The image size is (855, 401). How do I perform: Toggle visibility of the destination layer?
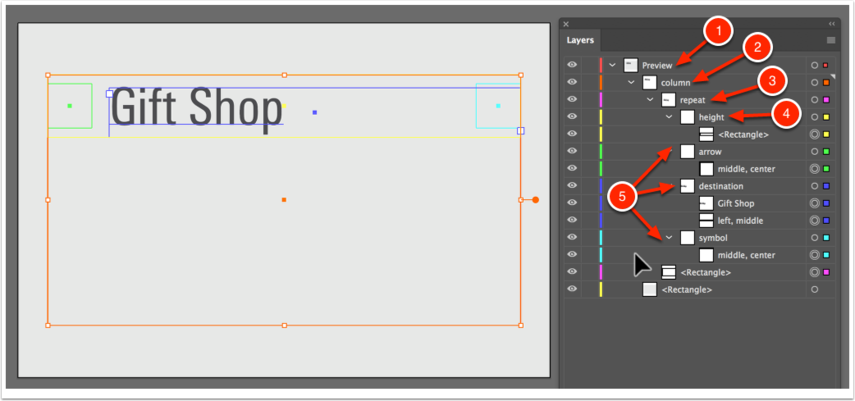click(x=571, y=186)
